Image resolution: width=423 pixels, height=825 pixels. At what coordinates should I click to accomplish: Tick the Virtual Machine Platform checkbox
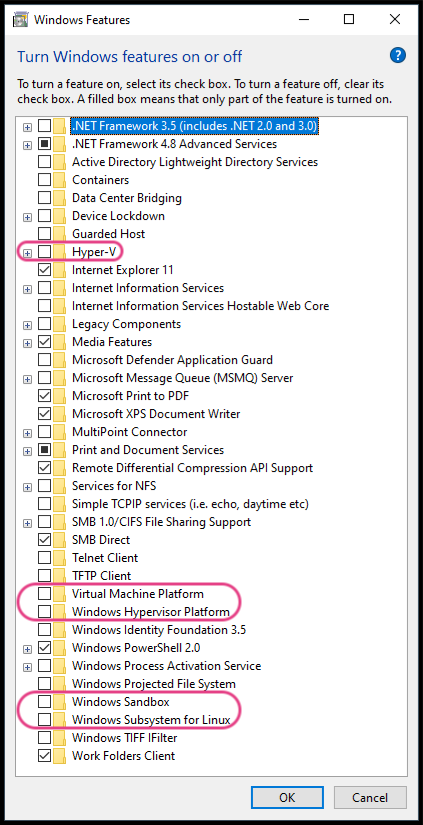(x=45, y=594)
